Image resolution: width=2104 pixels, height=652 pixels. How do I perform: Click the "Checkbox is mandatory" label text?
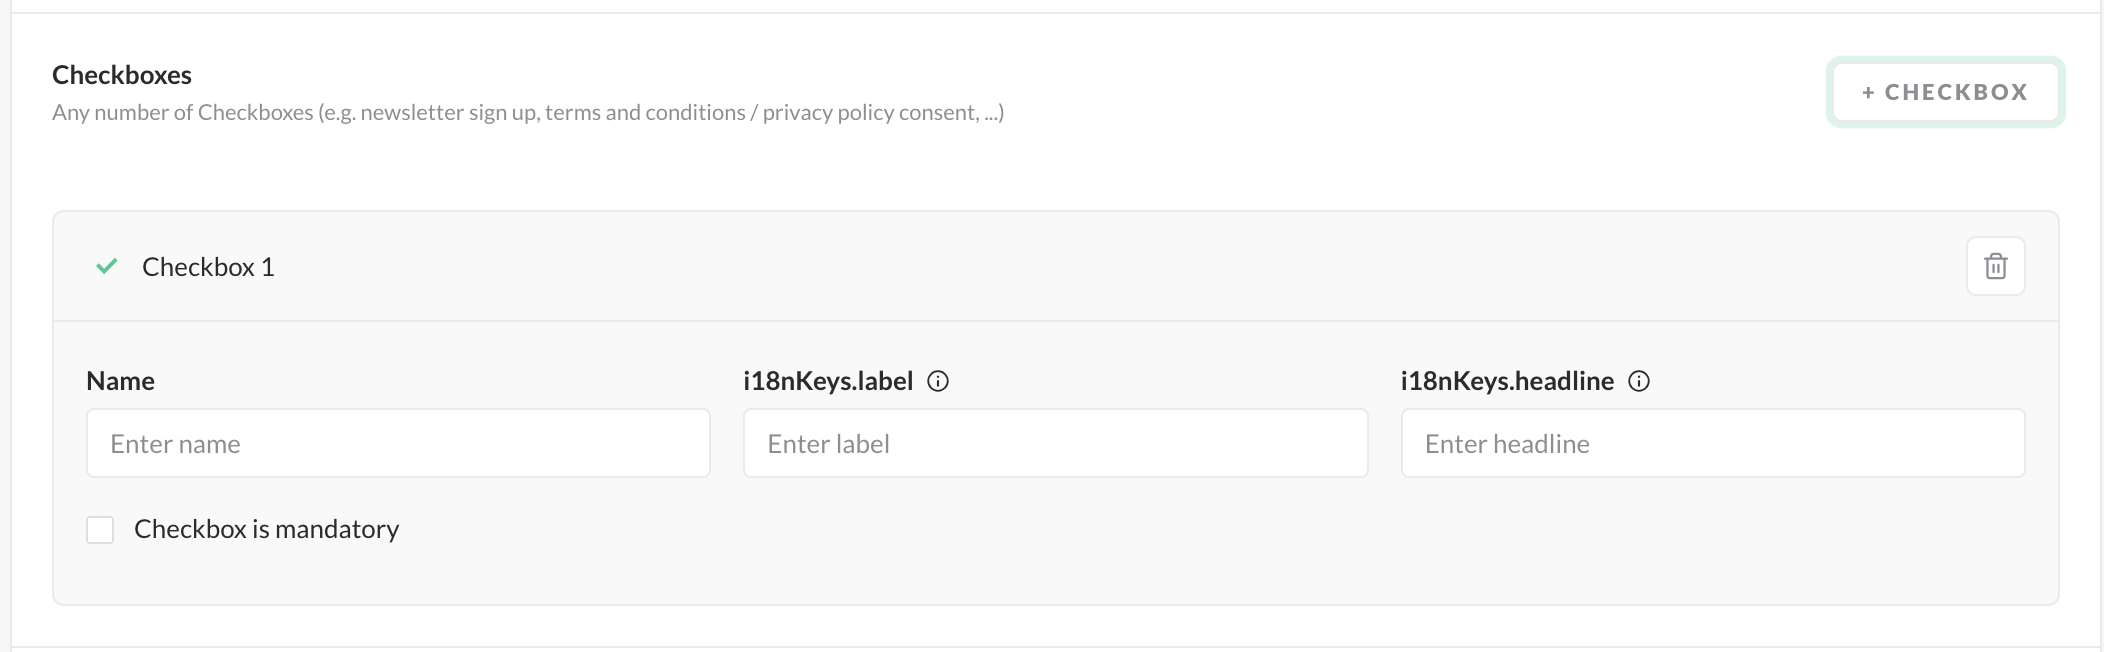tap(266, 529)
